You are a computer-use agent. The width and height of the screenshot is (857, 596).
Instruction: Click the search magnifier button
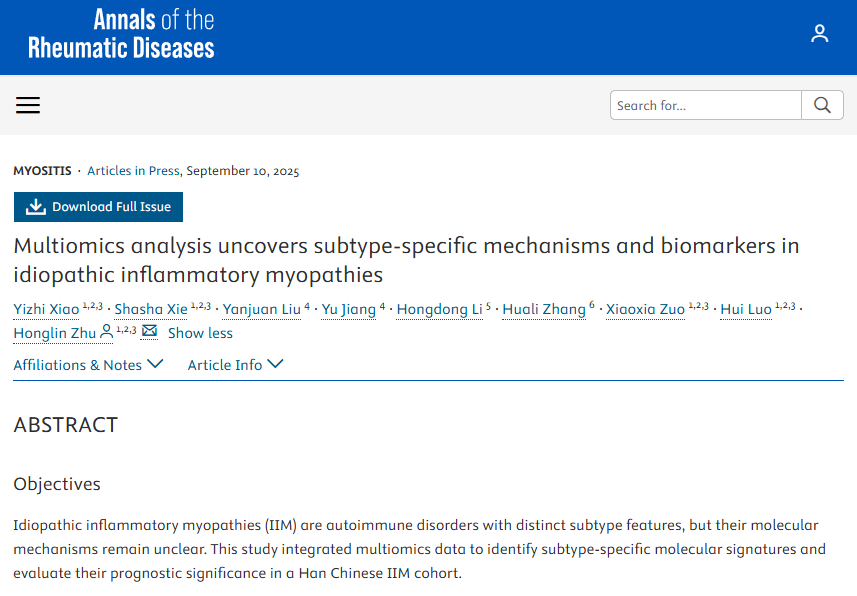[x=822, y=105]
